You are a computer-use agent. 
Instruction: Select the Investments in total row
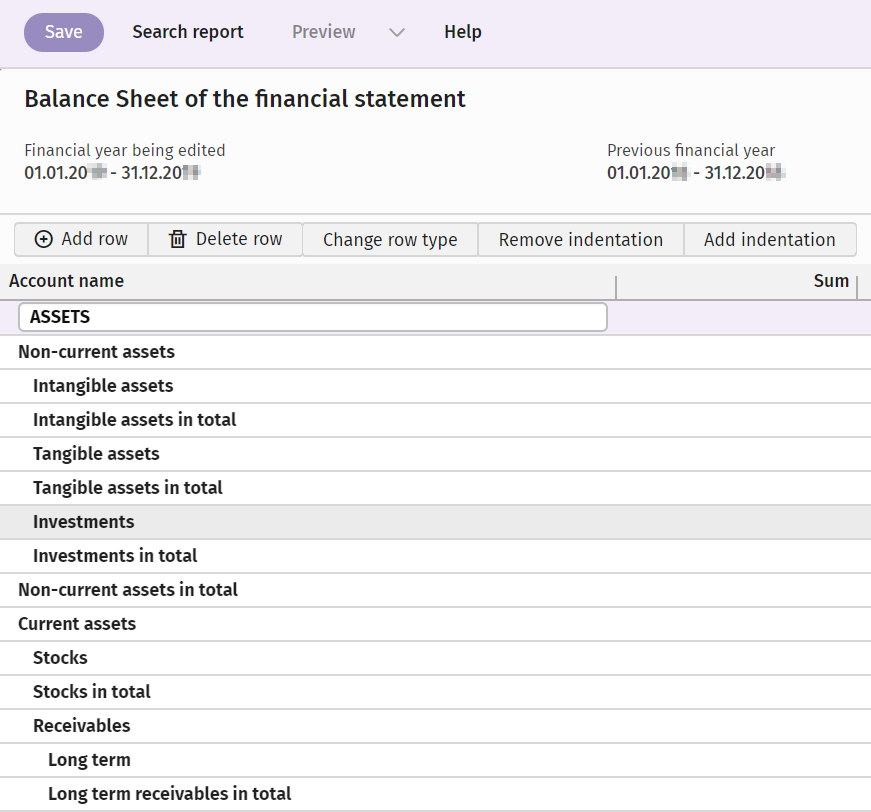point(436,556)
